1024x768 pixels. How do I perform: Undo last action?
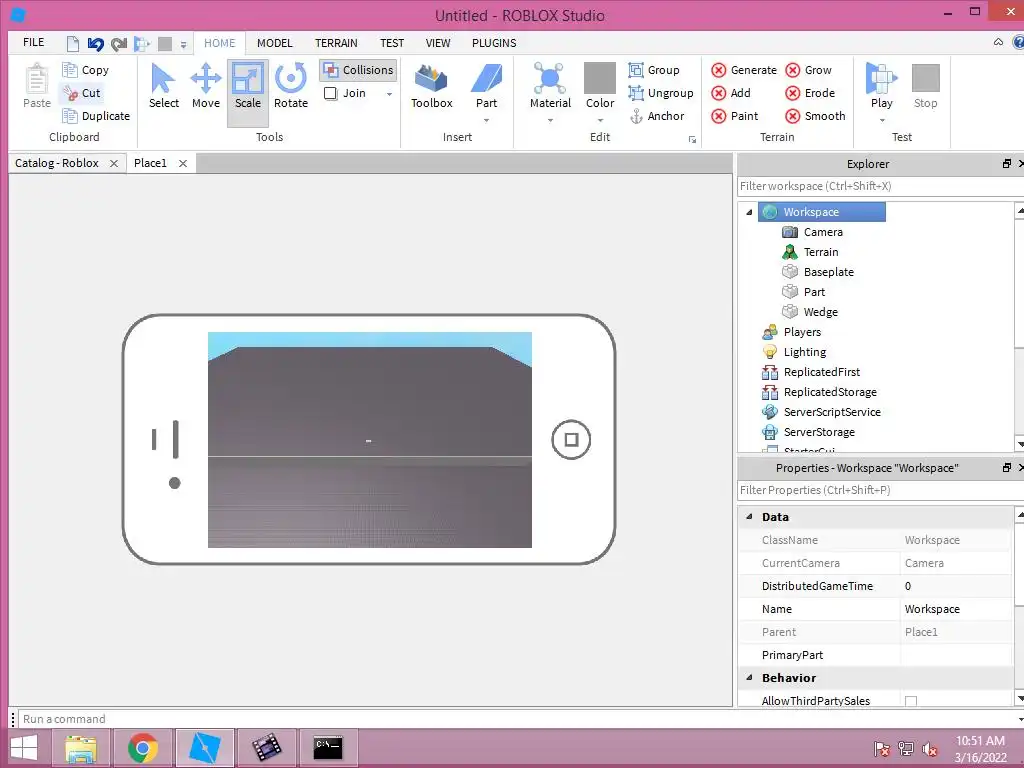(x=95, y=44)
